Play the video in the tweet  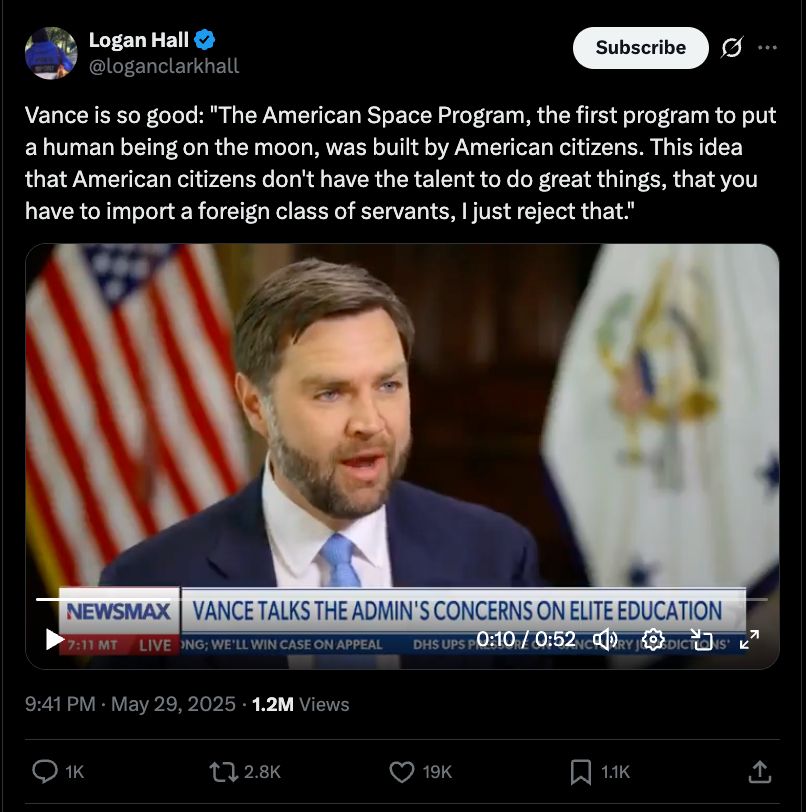(x=55, y=639)
